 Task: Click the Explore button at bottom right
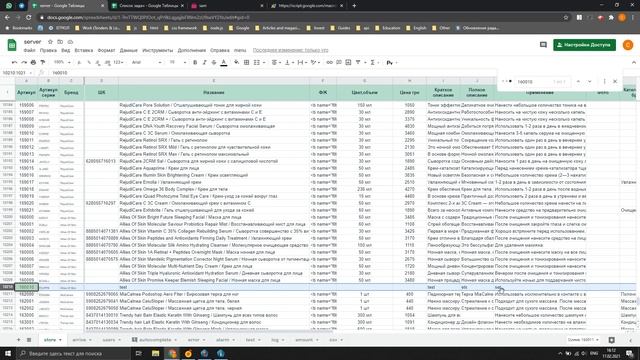[611, 340]
